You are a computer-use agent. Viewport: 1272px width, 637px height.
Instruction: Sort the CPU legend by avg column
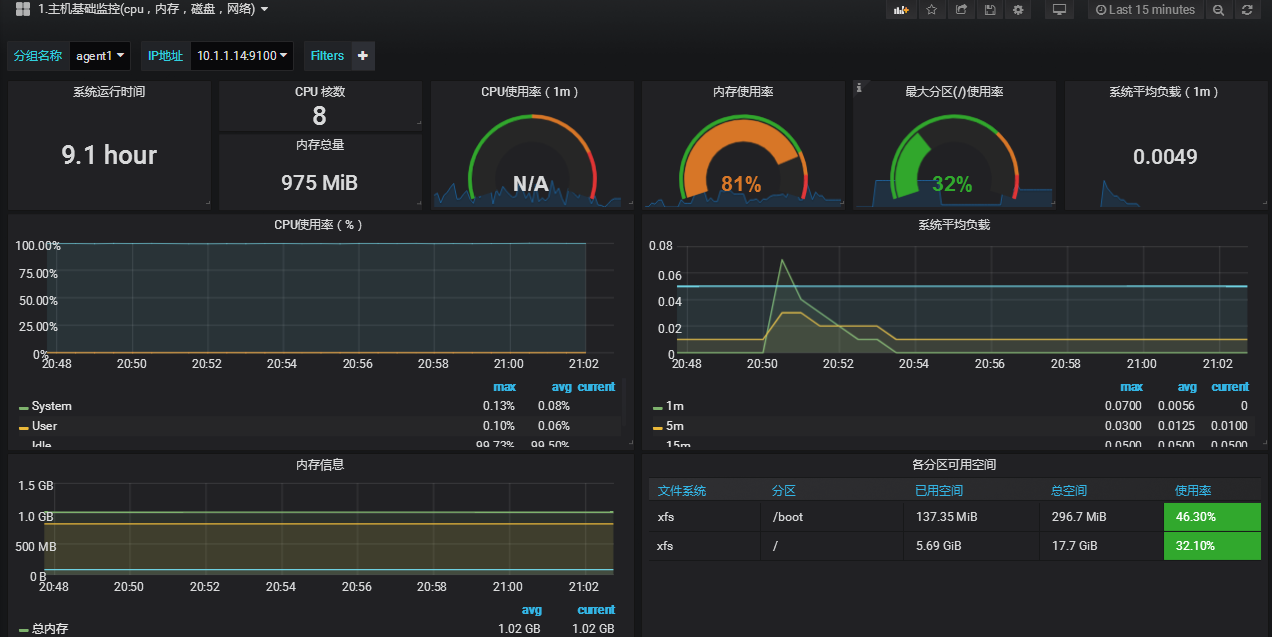click(561, 387)
